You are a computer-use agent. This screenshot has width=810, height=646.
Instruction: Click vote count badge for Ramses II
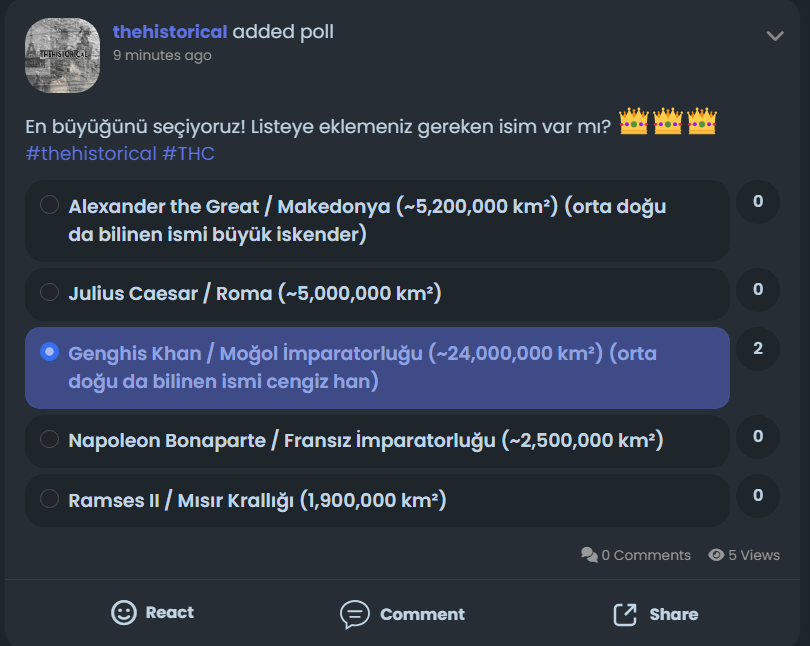pyautogui.click(x=758, y=496)
